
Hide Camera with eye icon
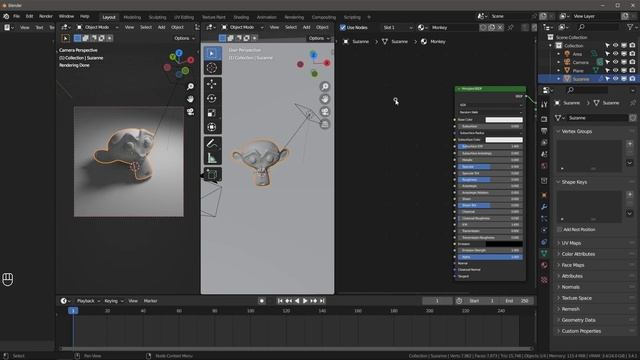(615, 62)
